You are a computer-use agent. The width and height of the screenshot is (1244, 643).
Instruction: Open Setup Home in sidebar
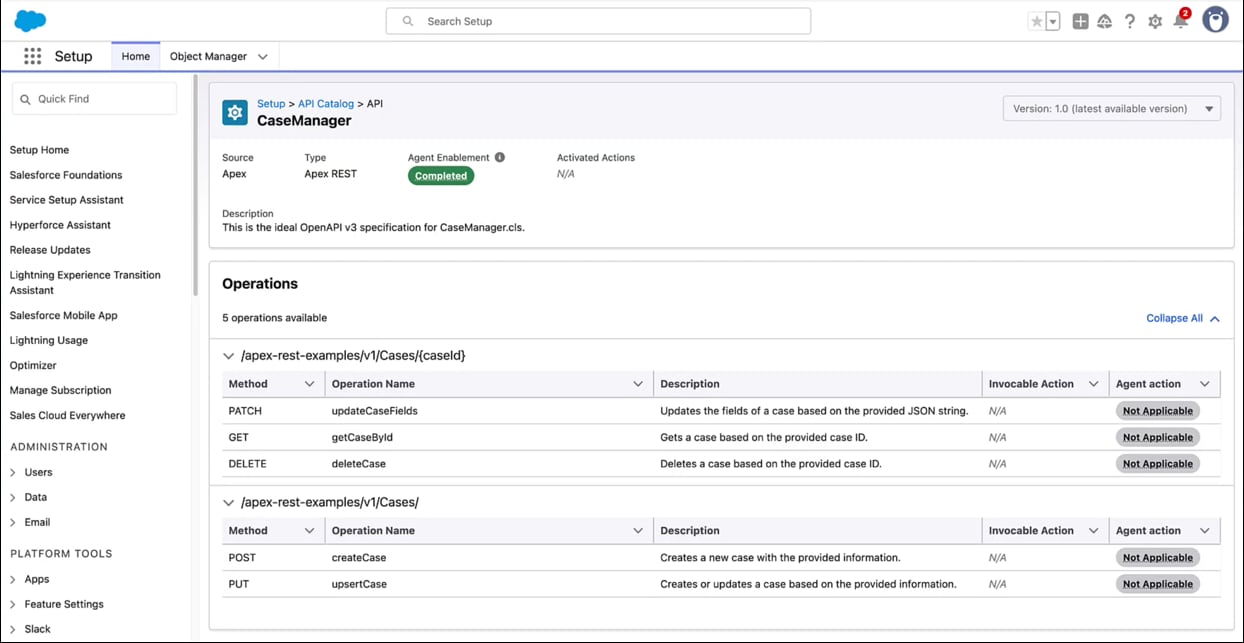click(x=39, y=150)
